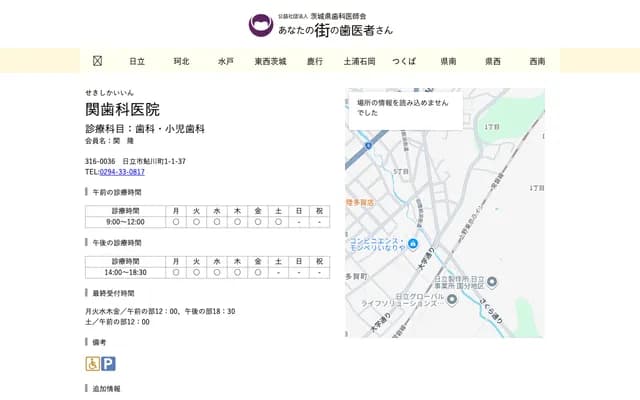This screenshot has height=400, width=640.
Task: Open the 県南 region tab
Action: (x=448, y=61)
